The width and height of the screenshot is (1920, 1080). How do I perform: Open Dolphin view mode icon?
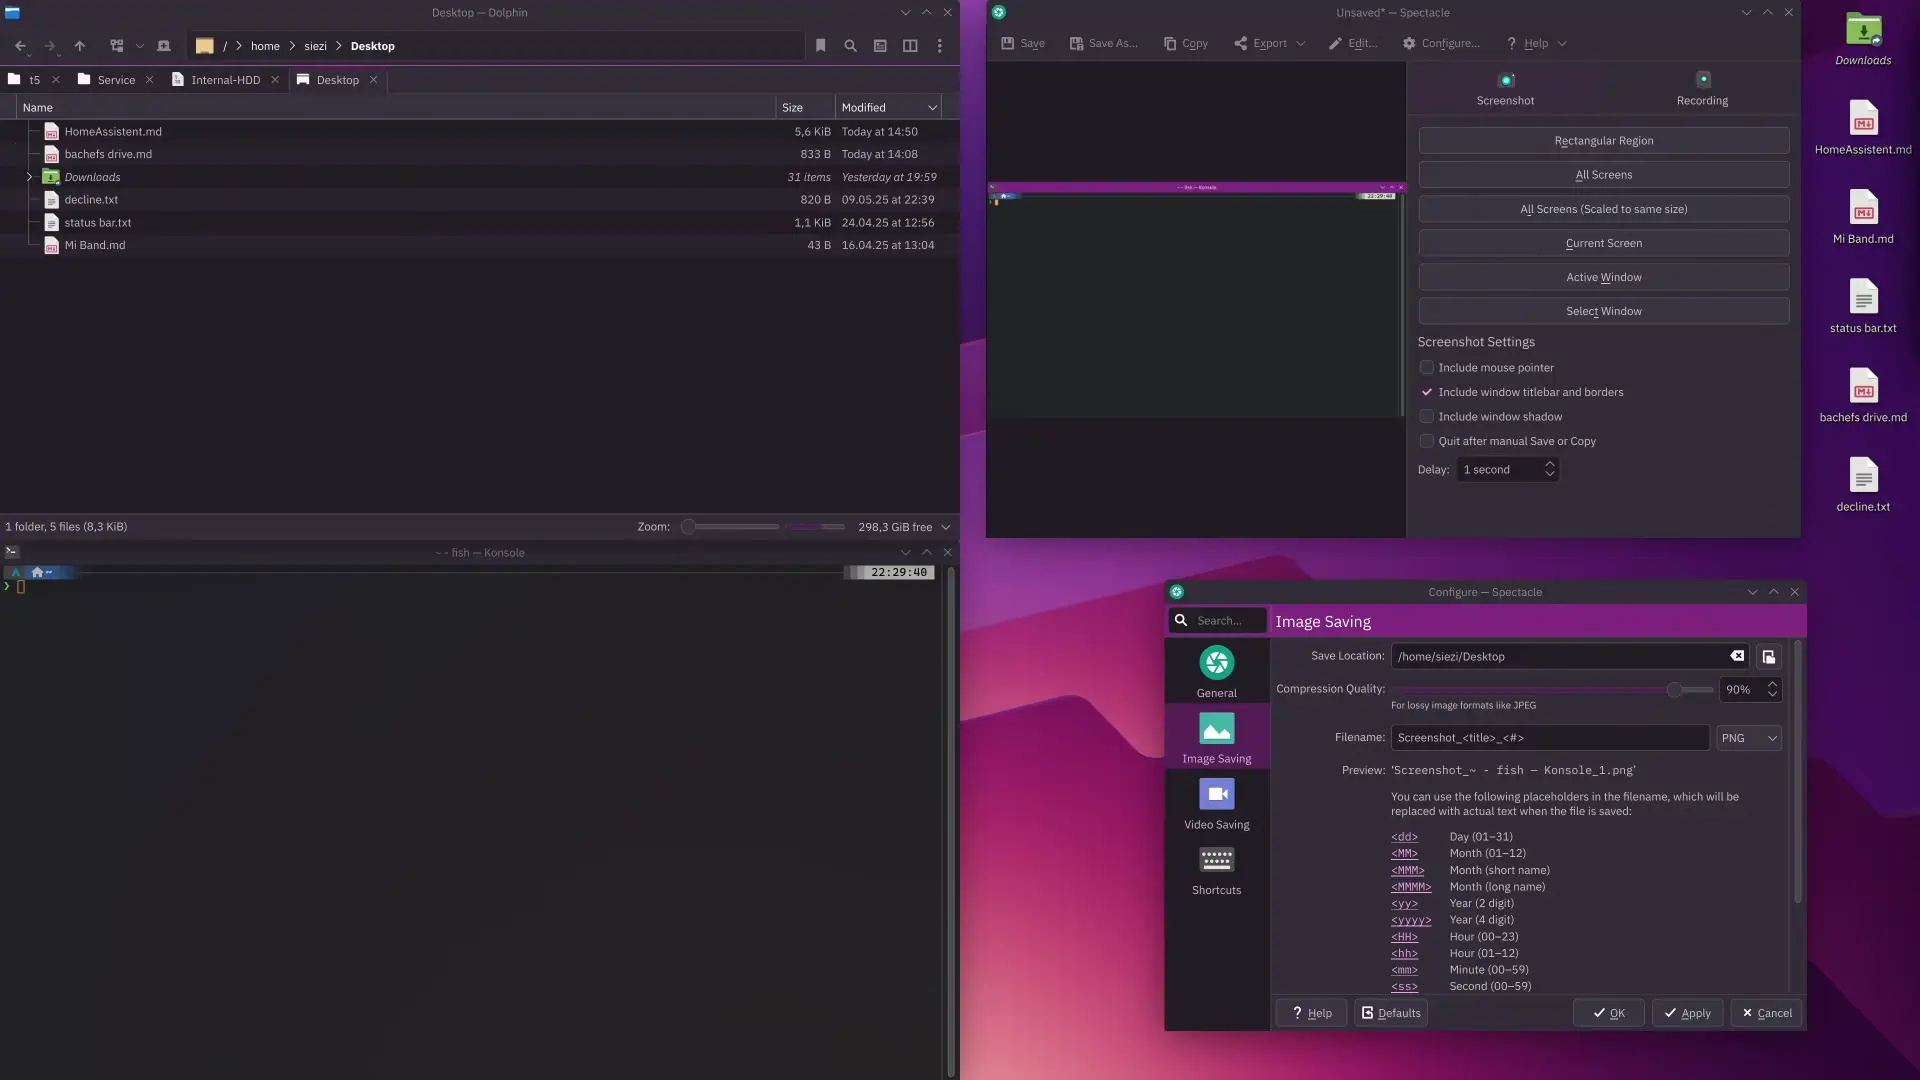pyautogui.click(x=117, y=46)
